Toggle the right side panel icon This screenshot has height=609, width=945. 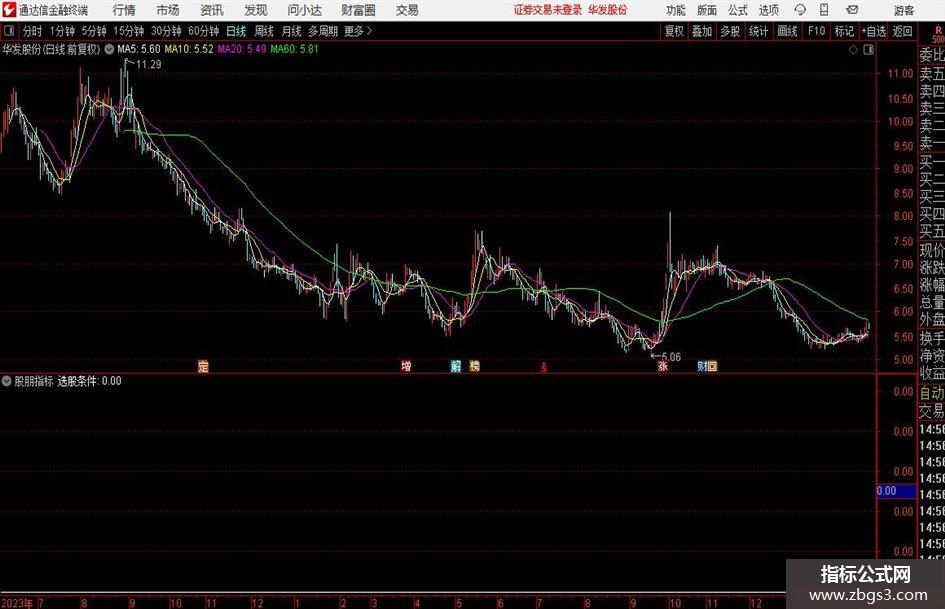tap(868, 50)
